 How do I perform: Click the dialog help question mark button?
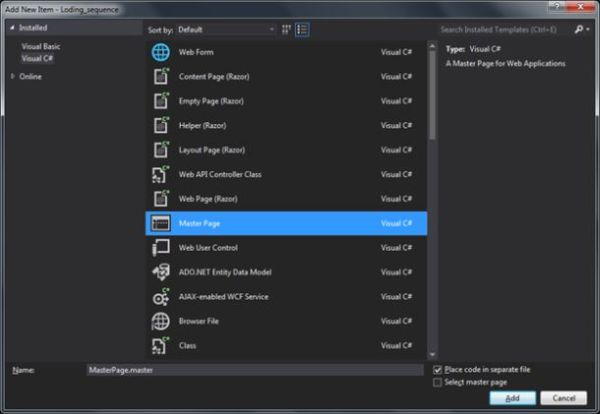557,7
